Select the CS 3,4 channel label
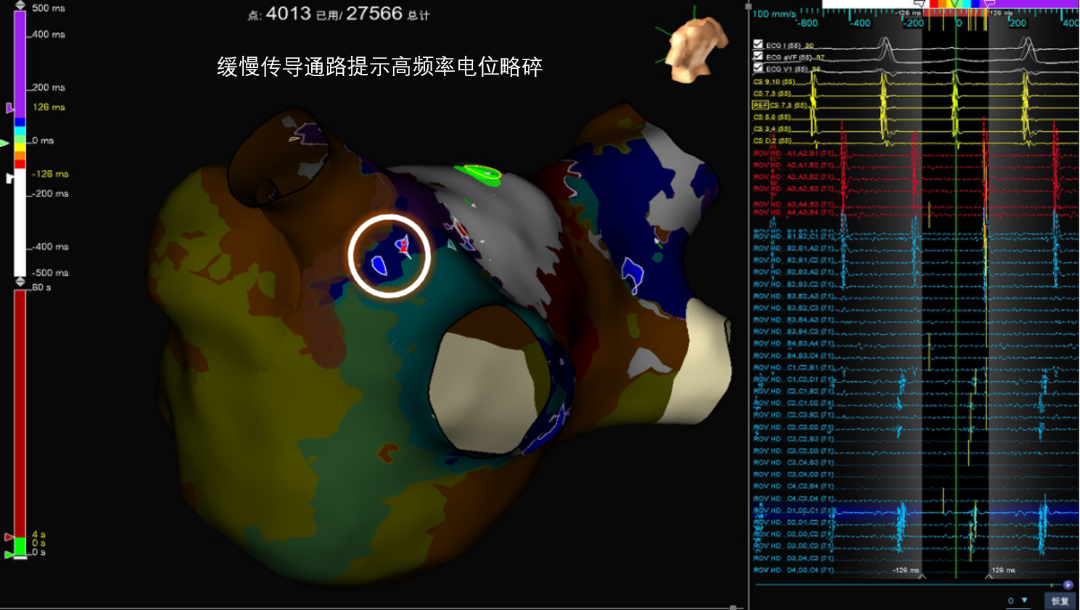The height and width of the screenshot is (610, 1080). (x=772, y=129)
